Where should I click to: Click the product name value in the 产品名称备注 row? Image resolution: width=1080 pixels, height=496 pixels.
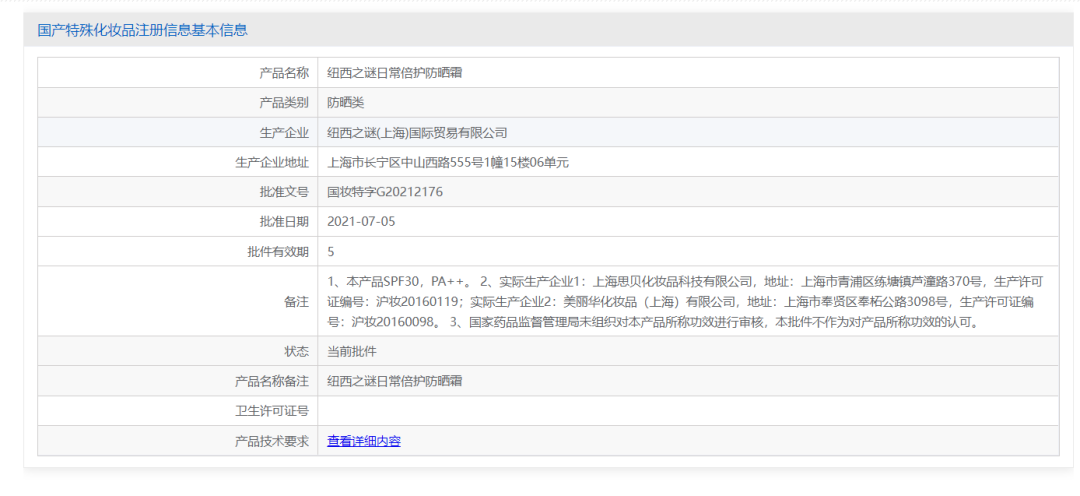tap(394, 381)
